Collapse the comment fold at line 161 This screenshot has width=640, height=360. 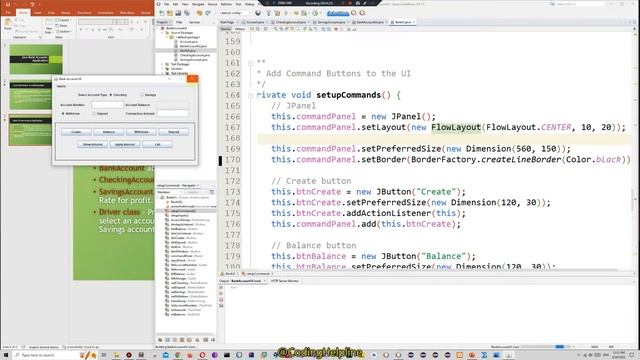[x=250, y=63]
